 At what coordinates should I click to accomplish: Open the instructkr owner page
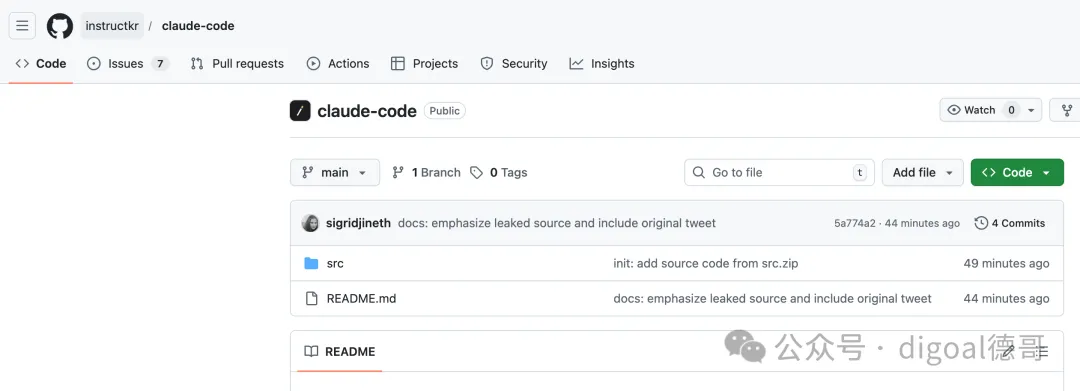112,26
